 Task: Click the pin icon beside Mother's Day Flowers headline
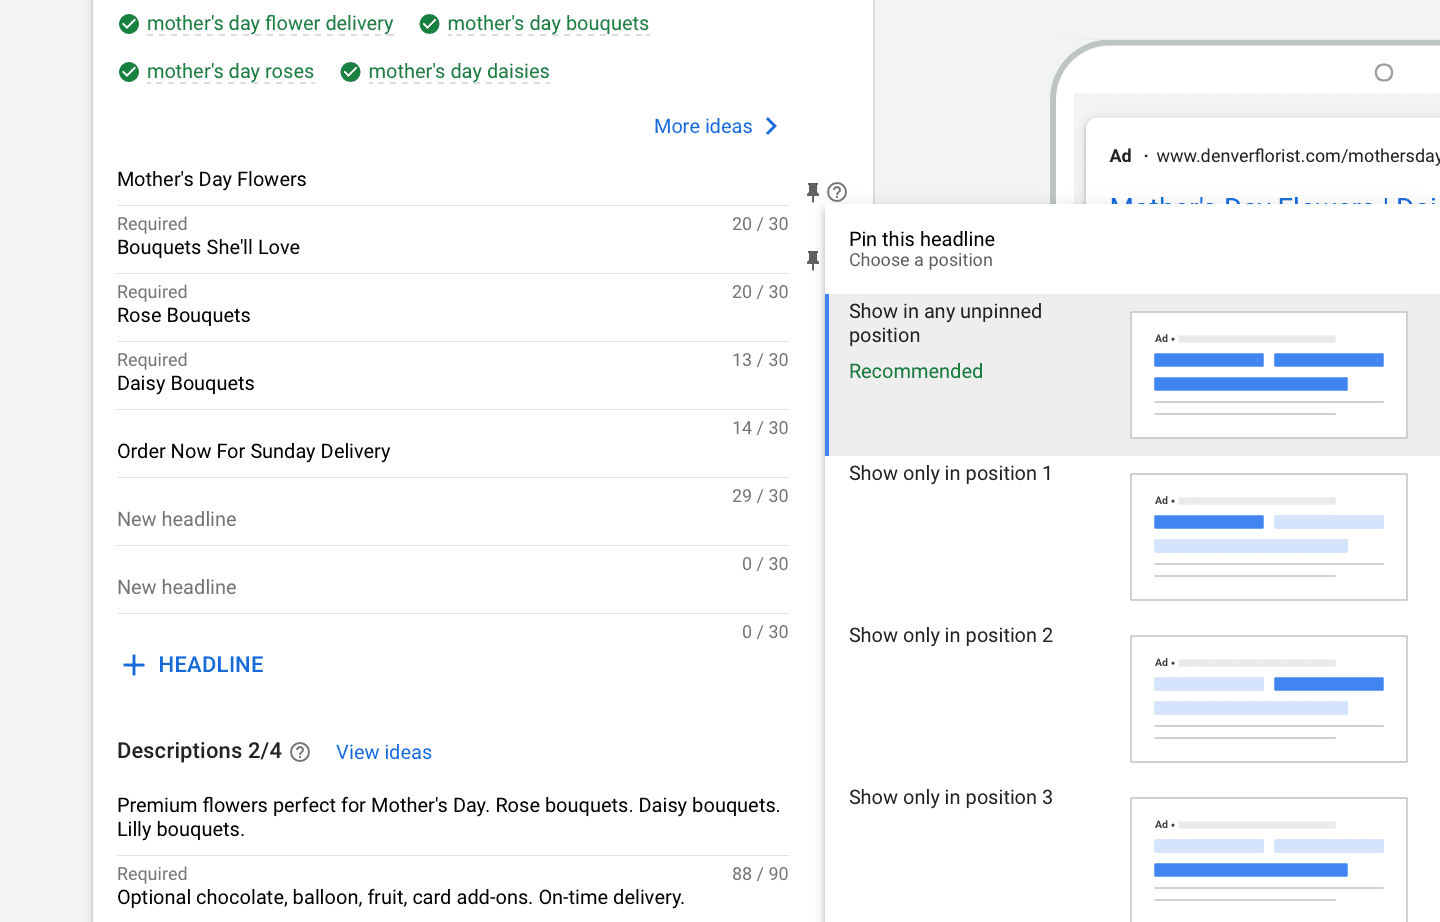(813, 191)
